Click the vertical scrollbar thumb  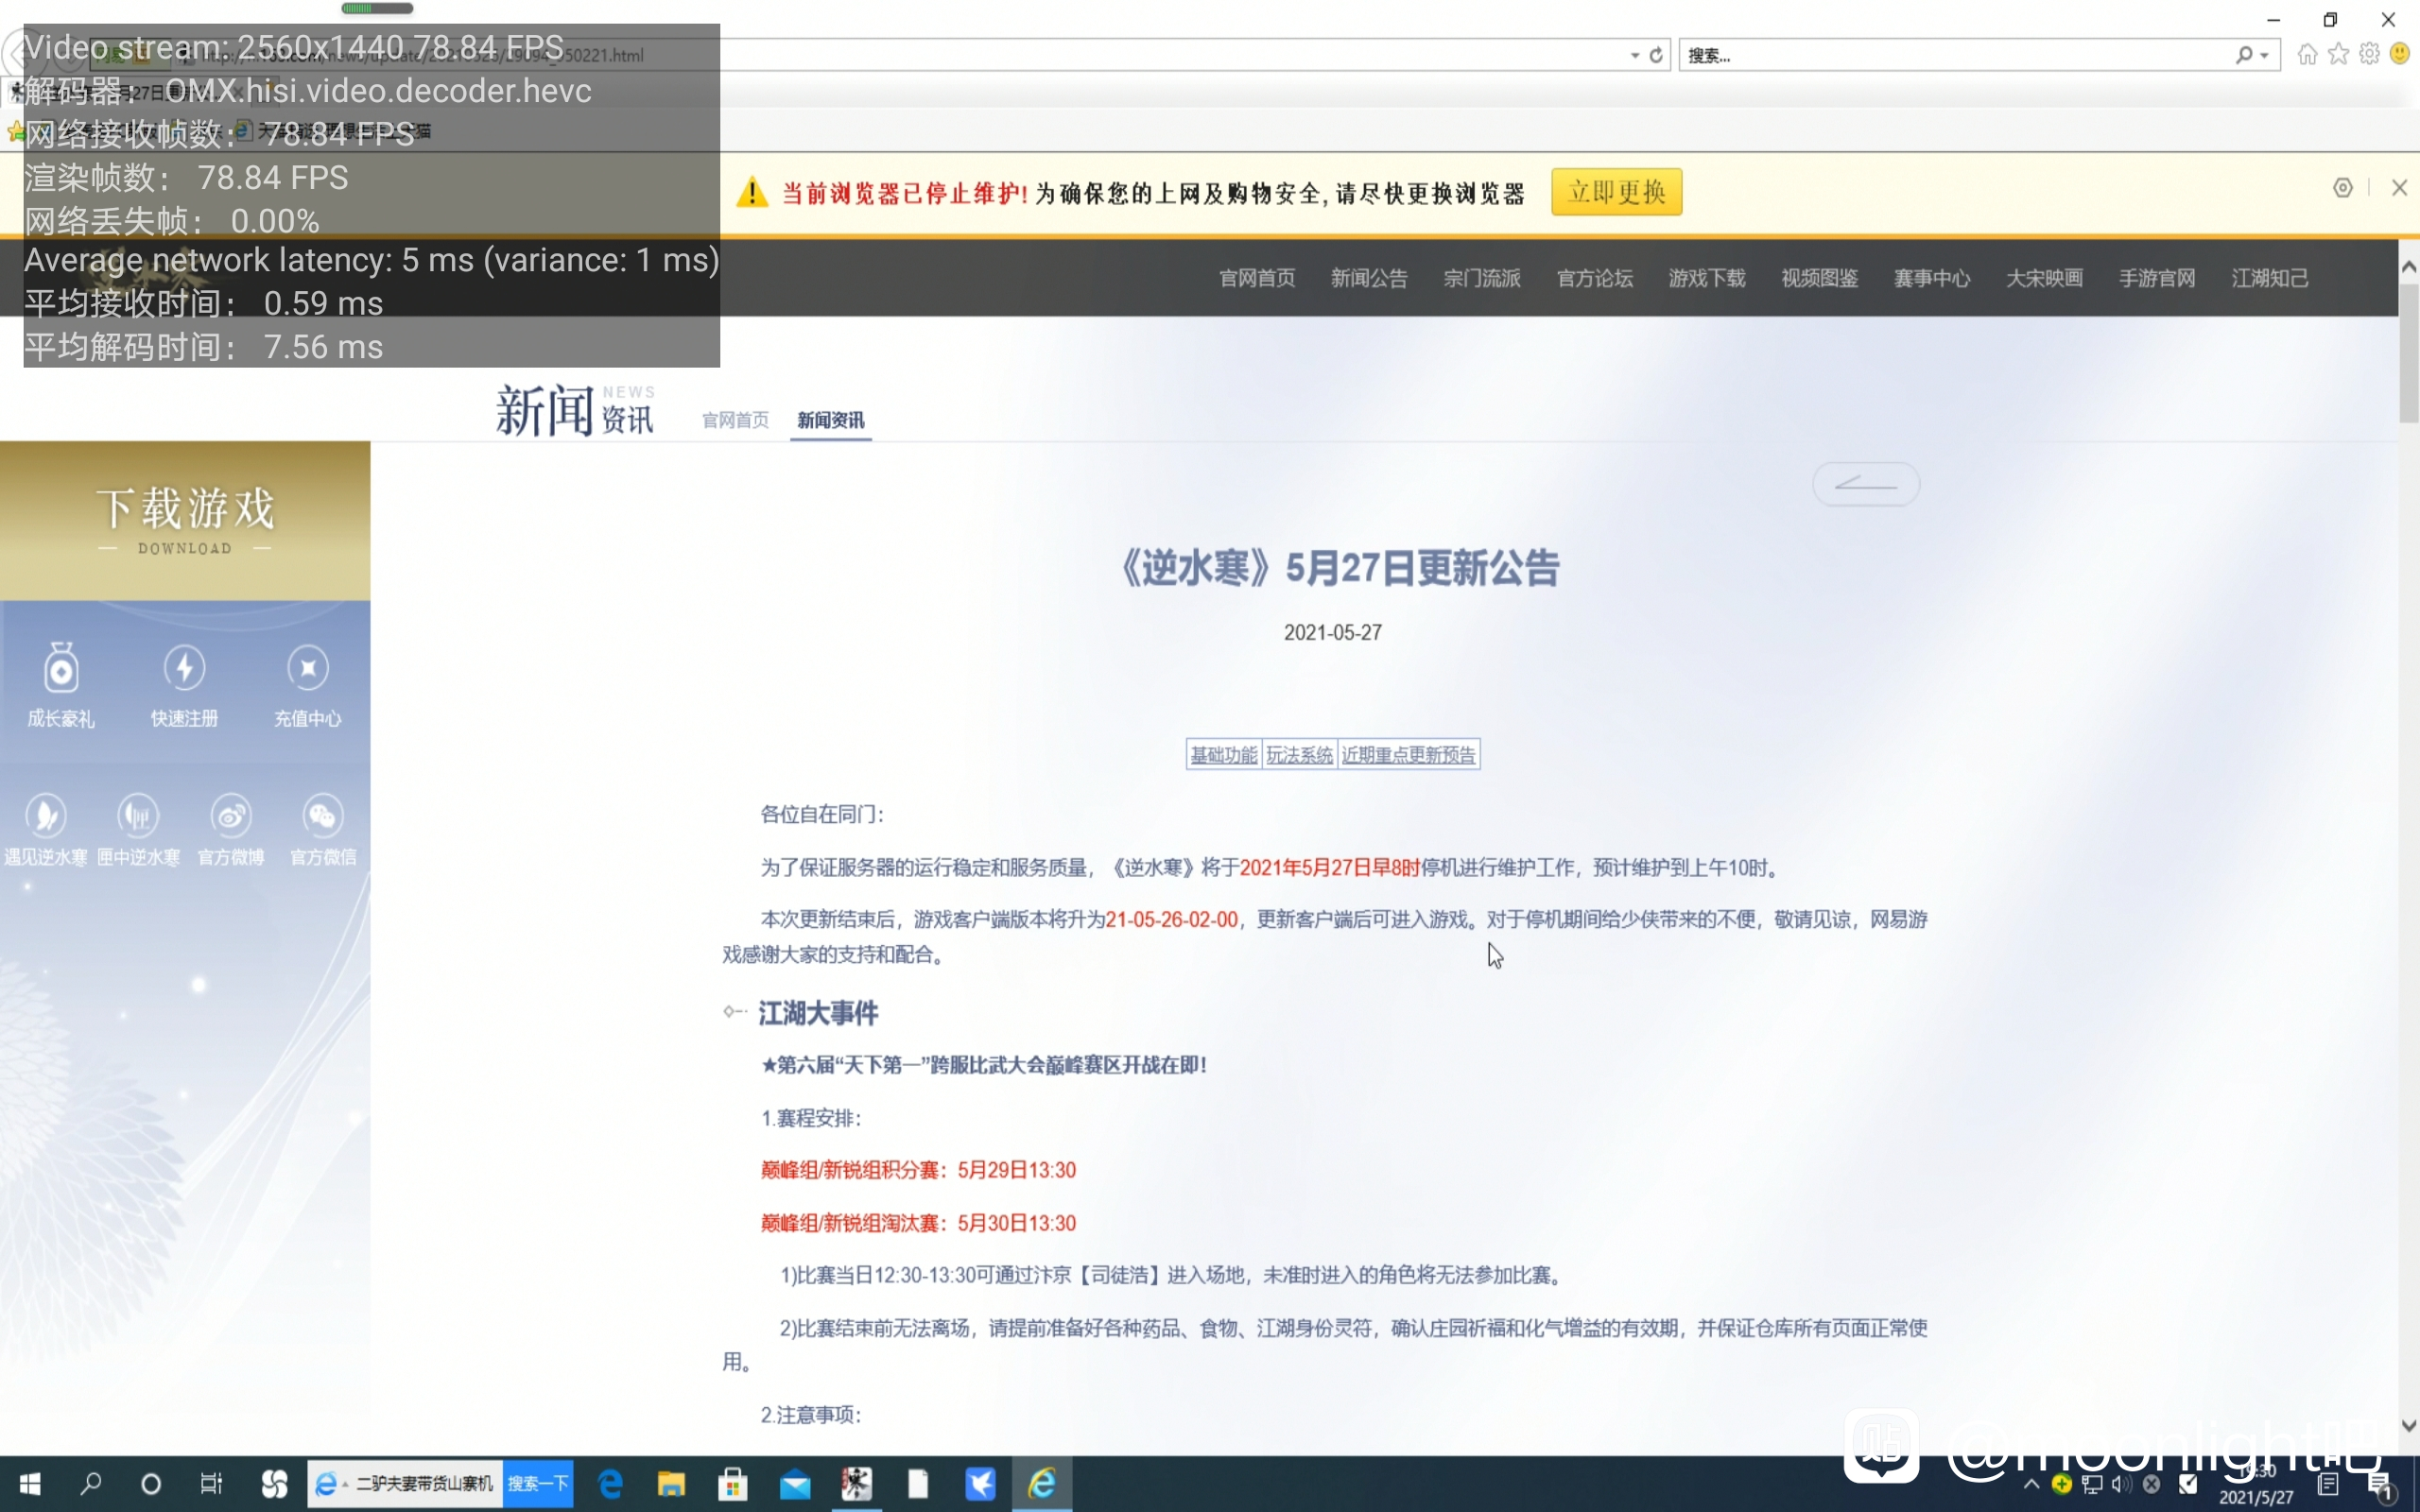(2409, 353)
